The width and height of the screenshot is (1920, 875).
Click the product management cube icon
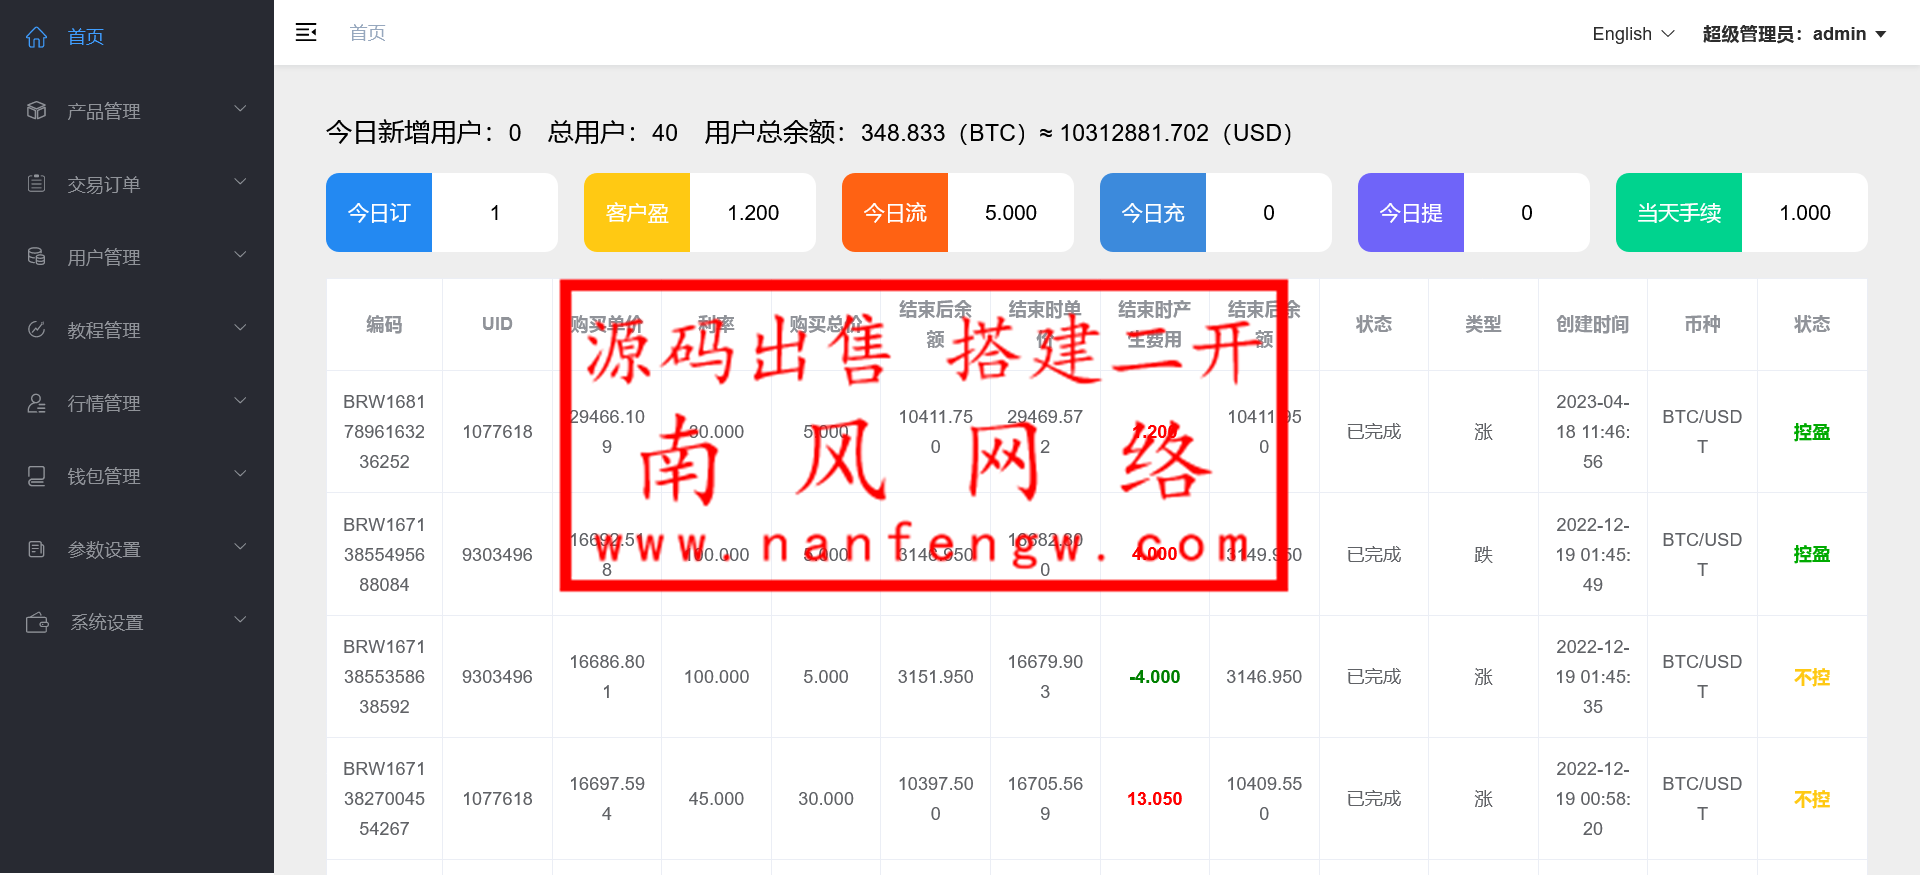[x=37, y=111]
